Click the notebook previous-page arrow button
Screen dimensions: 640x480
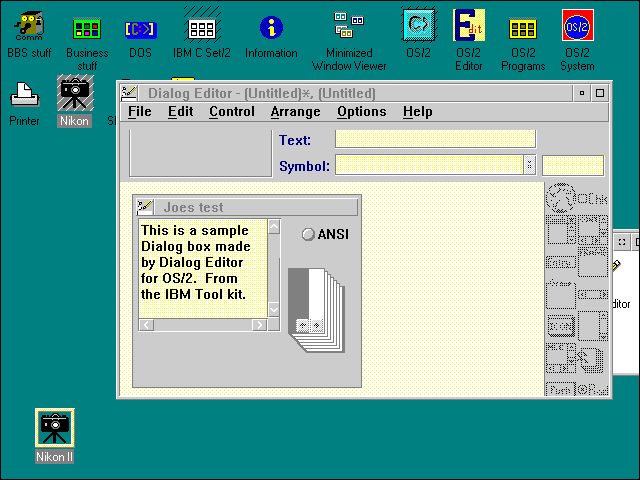pos(302,325)
